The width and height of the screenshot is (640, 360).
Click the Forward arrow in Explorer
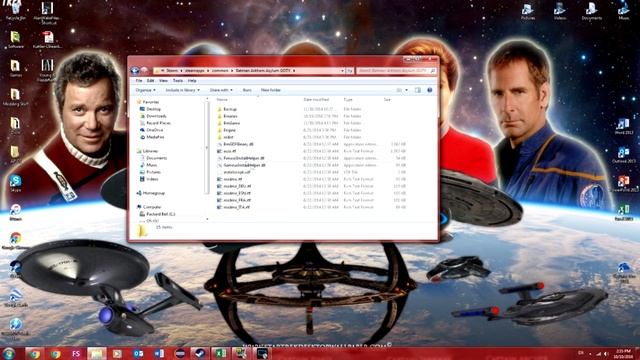coord(144,71)
